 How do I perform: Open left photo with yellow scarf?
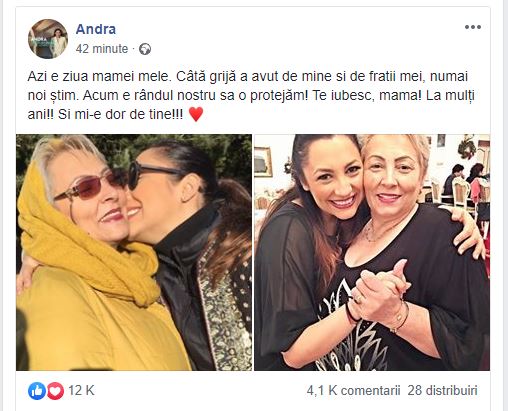tap(134, 252)
